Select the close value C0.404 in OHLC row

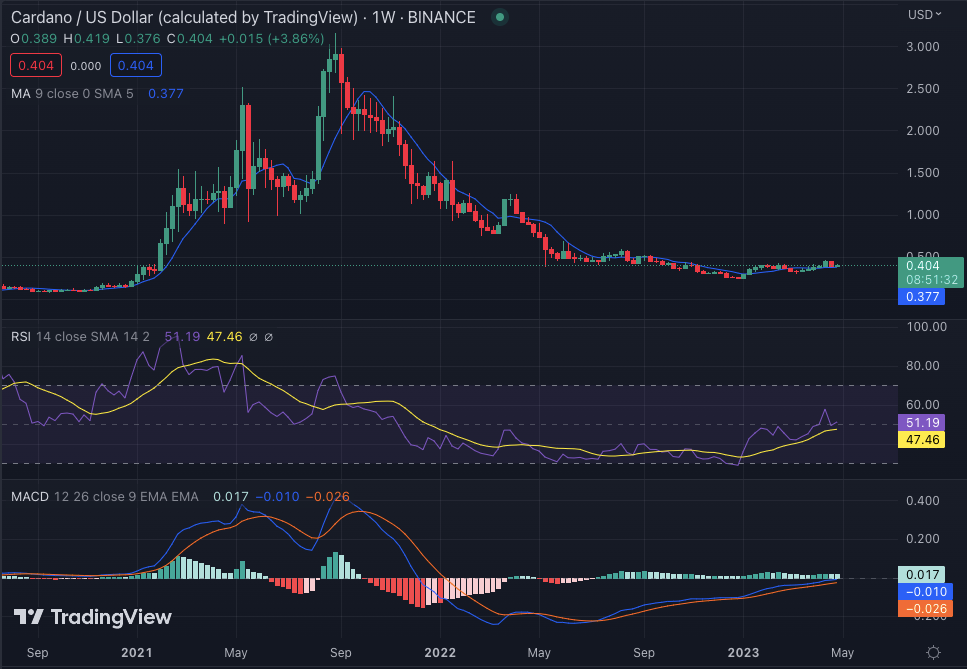190,38
